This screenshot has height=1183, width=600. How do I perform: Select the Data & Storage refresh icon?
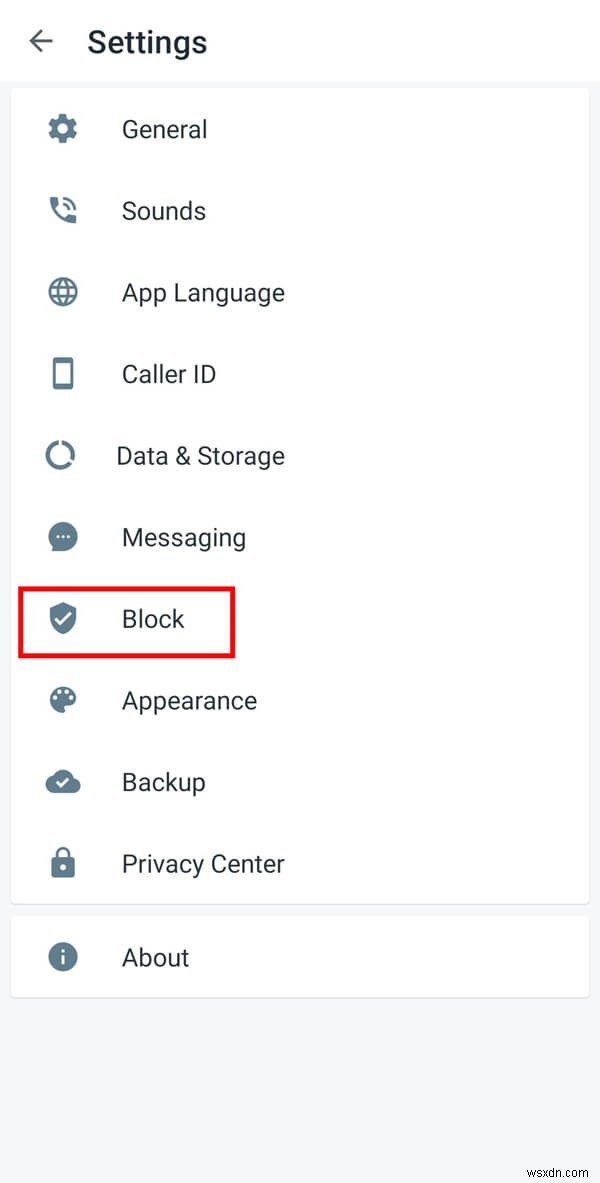pos(62,455)
